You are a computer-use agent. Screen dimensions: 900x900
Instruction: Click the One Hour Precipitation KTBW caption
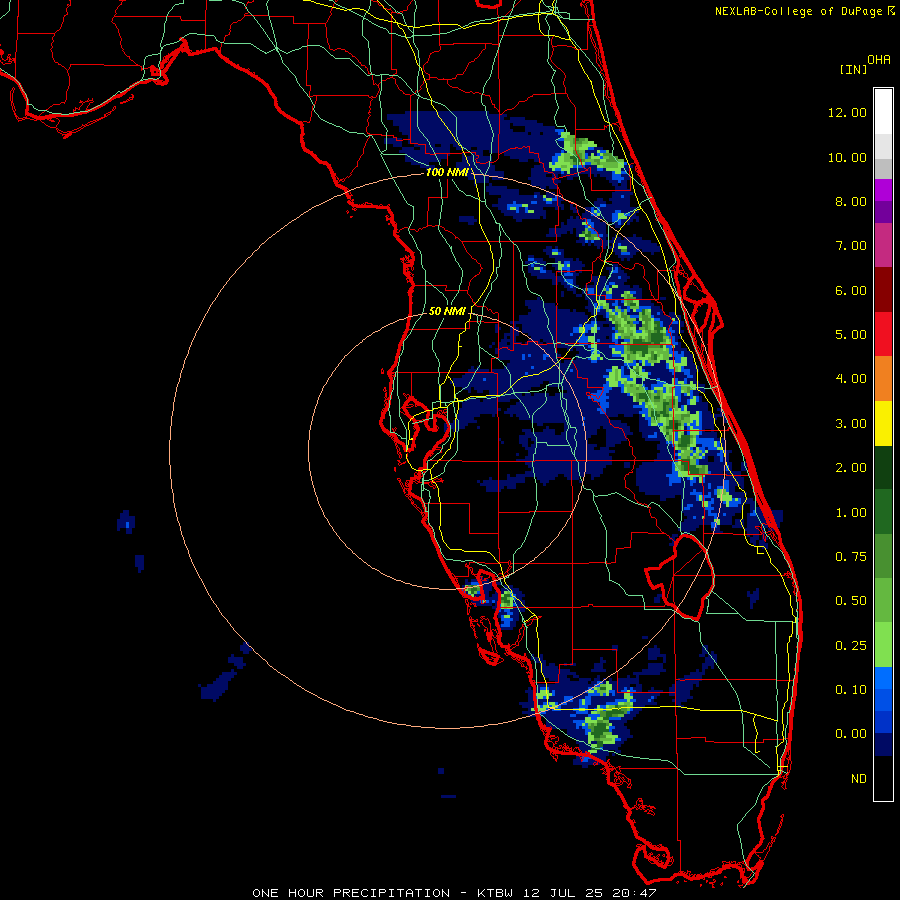[x=454, y=893]
